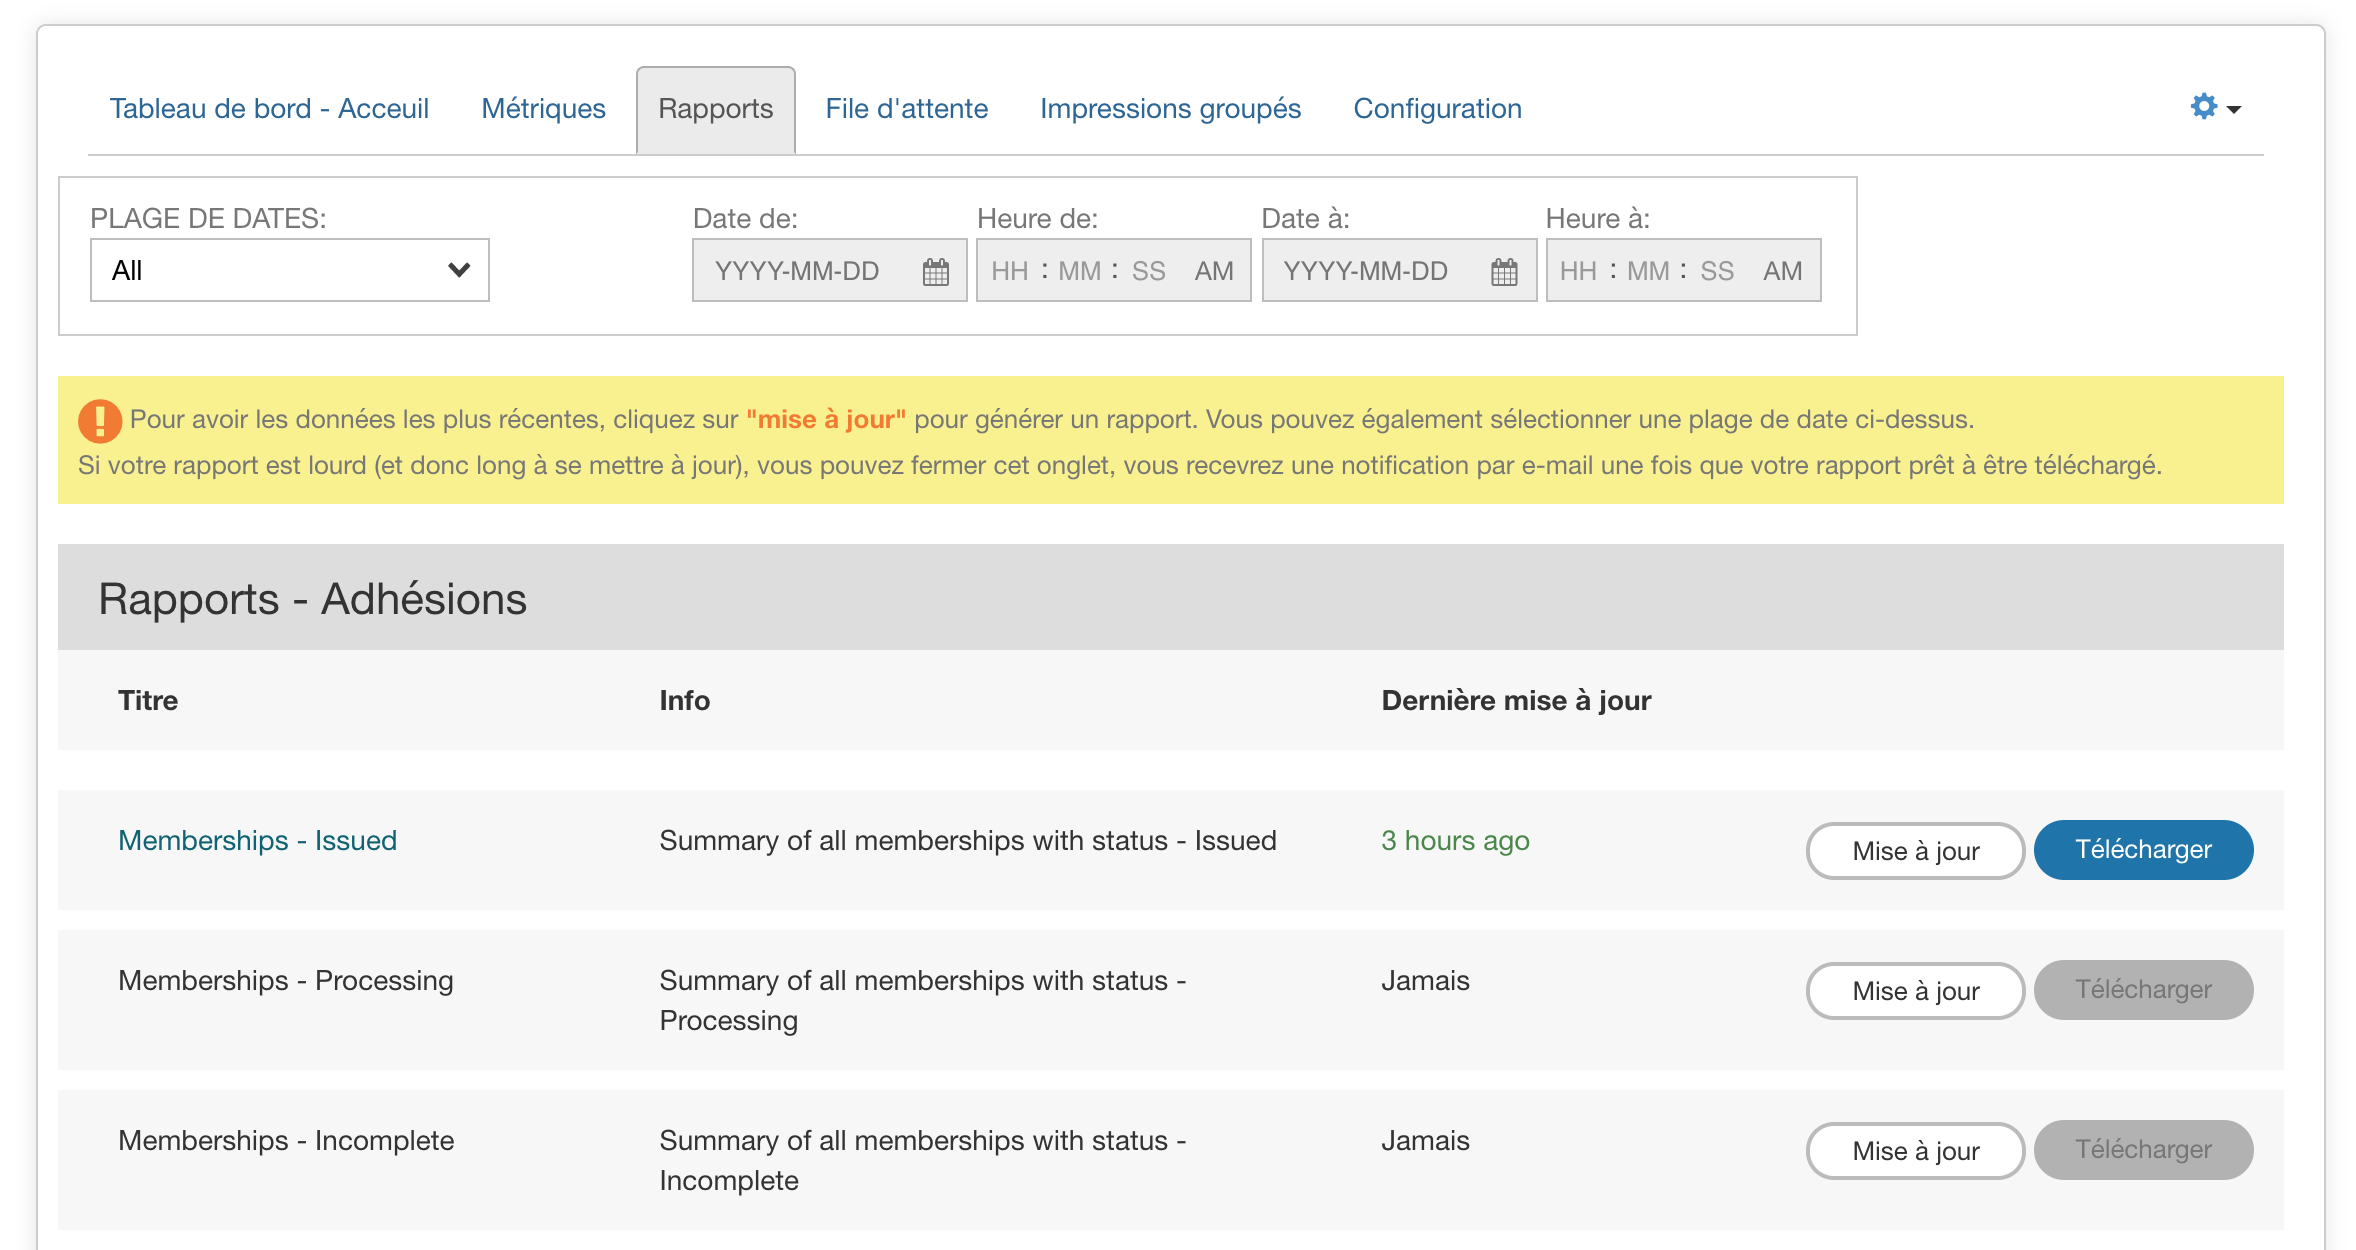Open the Configuration tab
Viewport: 2356px width, 1250px height.
click(1437, 108)
